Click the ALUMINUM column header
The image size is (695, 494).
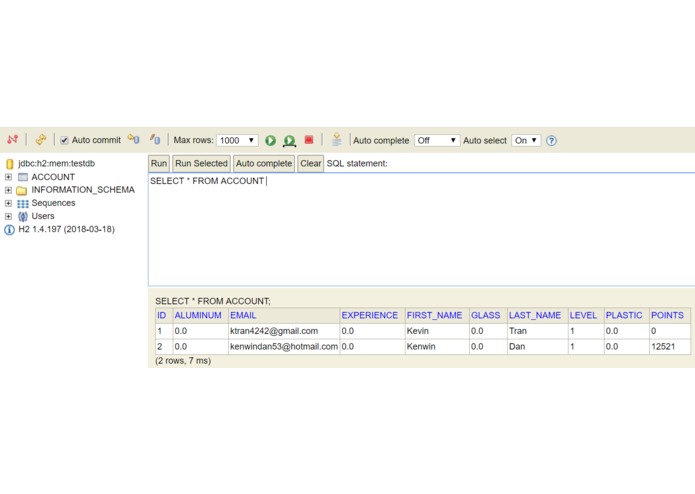click(198, 315)
